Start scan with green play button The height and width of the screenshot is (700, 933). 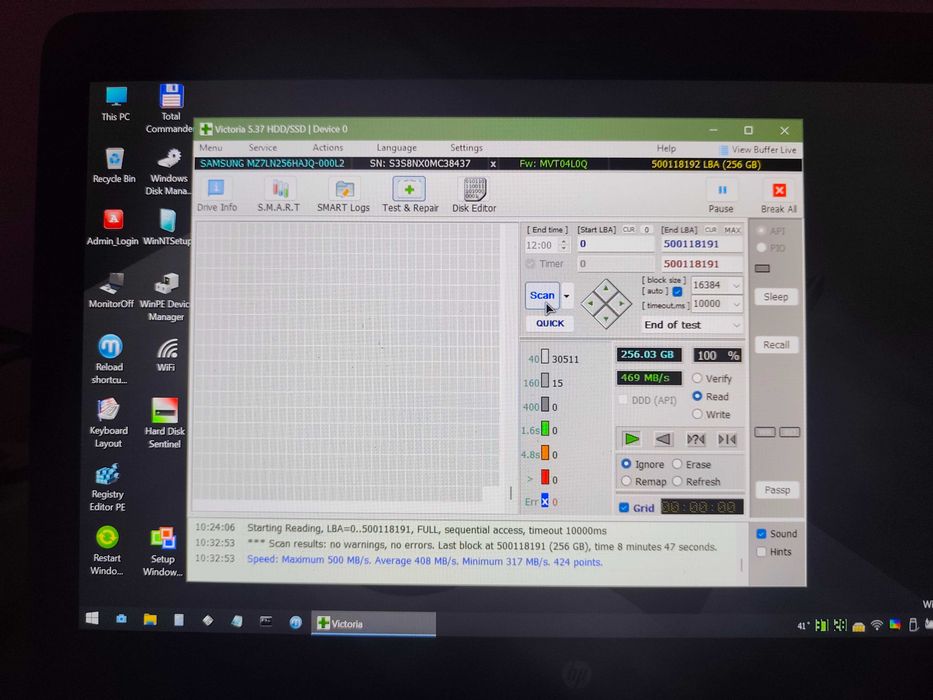point(631,439)
